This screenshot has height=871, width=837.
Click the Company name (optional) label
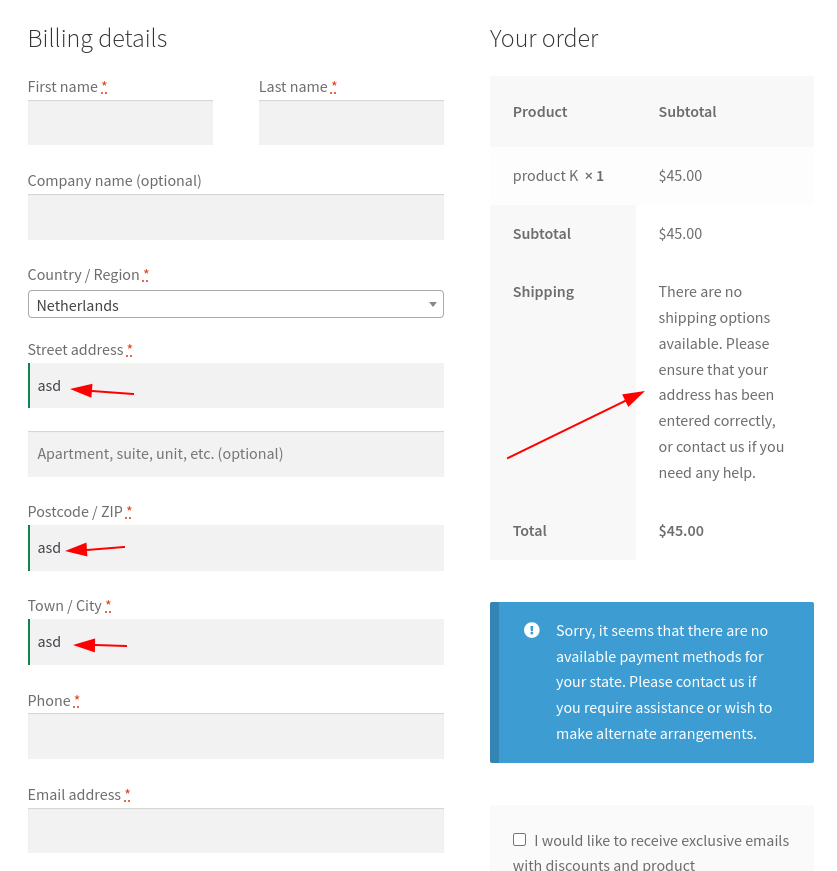(x=114, y=181)
